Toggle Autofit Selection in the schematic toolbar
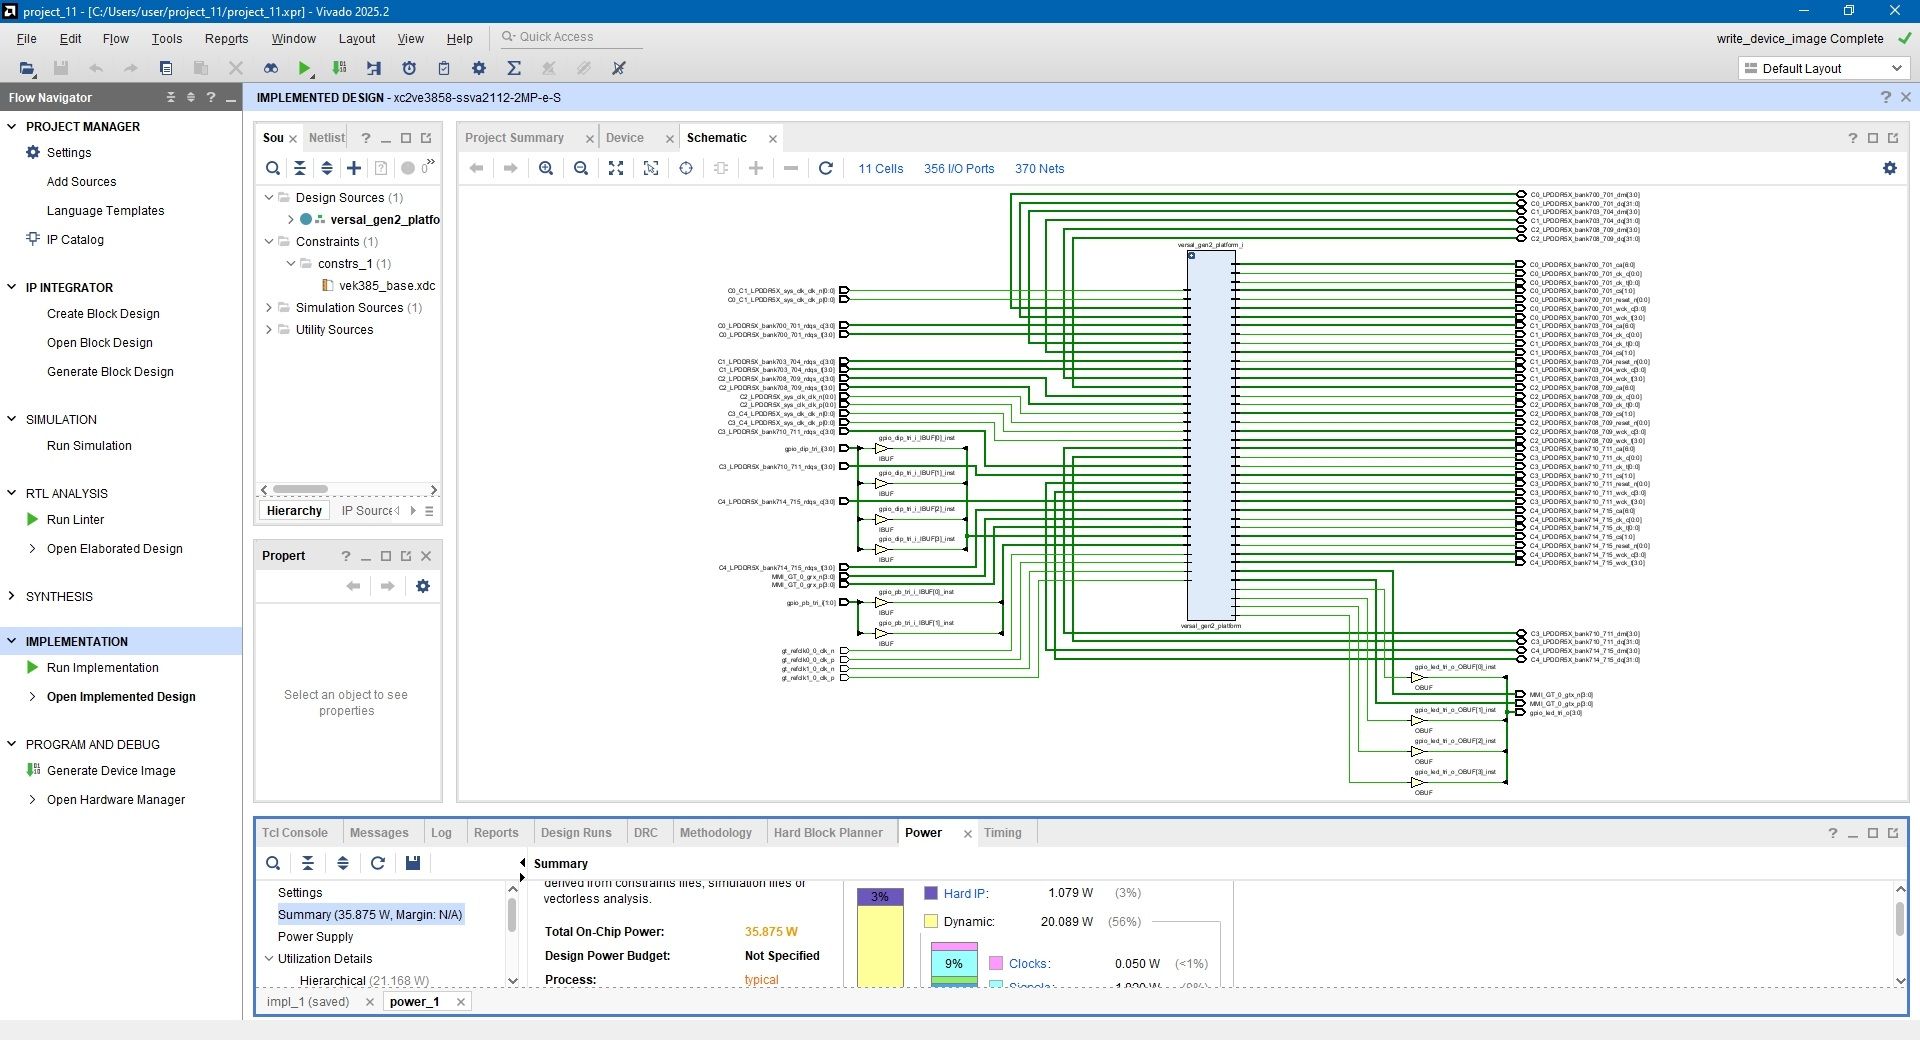Viewport: 1920px width, 1040px height. (651, 168)
